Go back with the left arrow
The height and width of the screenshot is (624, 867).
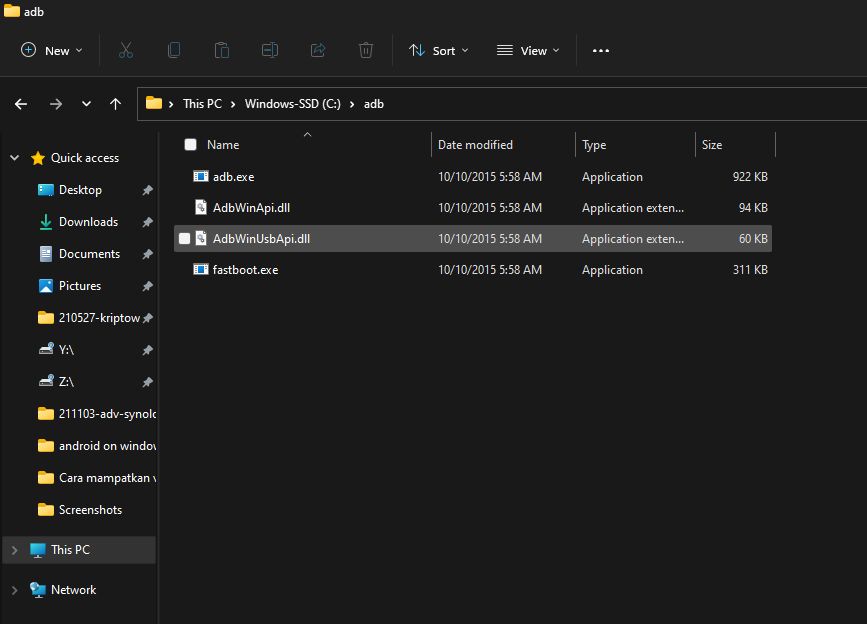coord(21,104)
